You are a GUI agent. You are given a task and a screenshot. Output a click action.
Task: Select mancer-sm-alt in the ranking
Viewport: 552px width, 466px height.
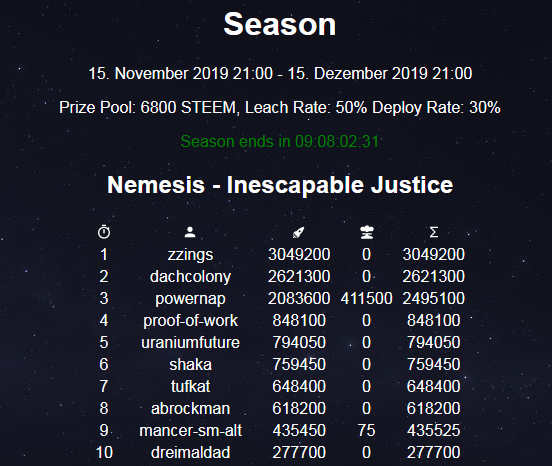[x=190, y=430]
